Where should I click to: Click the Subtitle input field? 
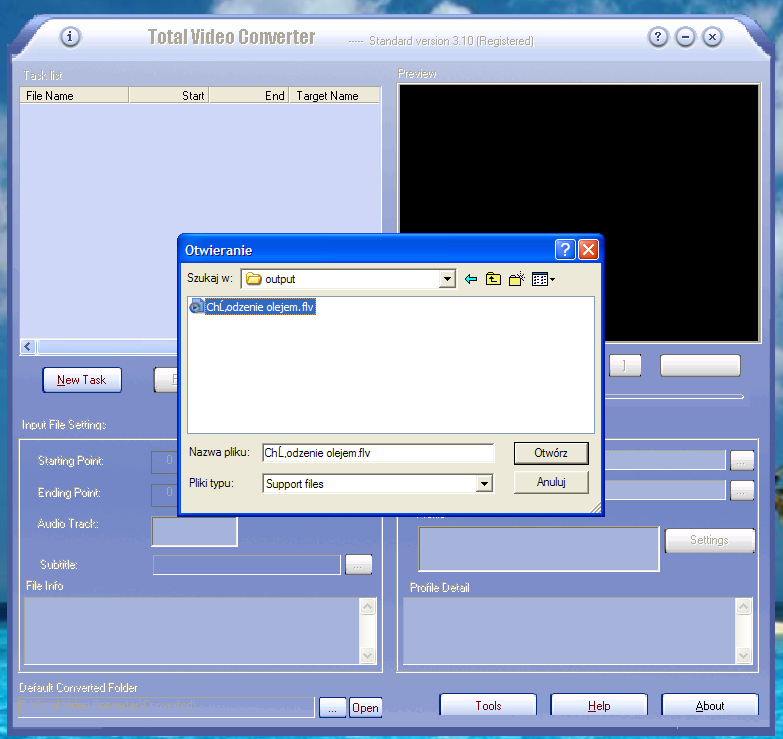pos(247,565)
